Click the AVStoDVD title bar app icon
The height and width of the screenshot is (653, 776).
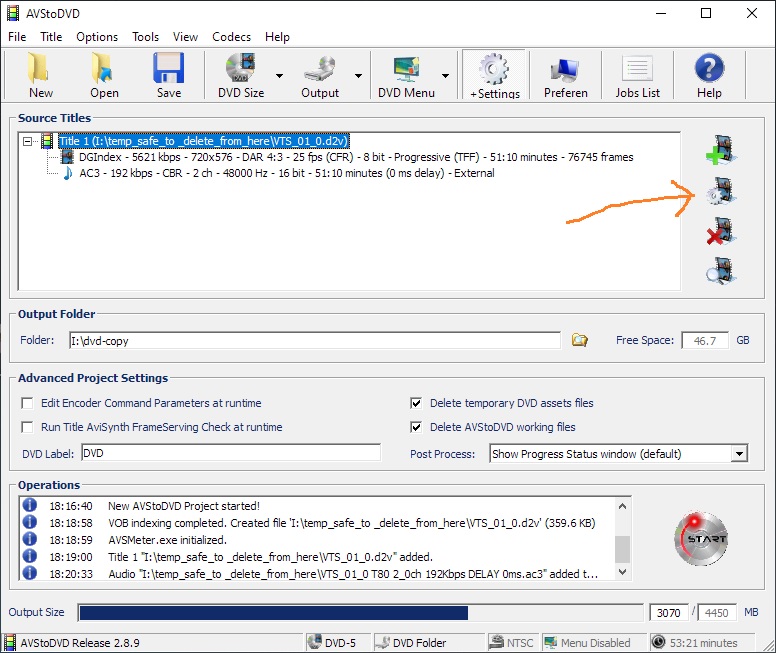13,13
